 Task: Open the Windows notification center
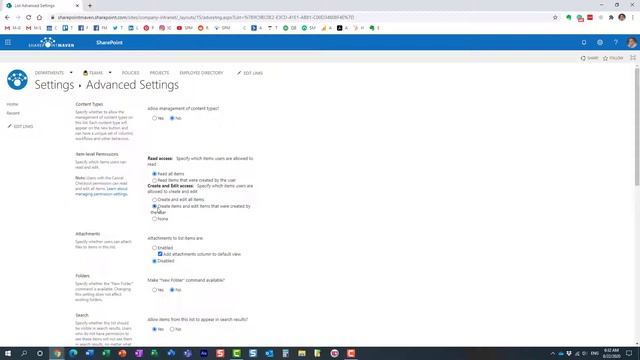coord(629,353)
